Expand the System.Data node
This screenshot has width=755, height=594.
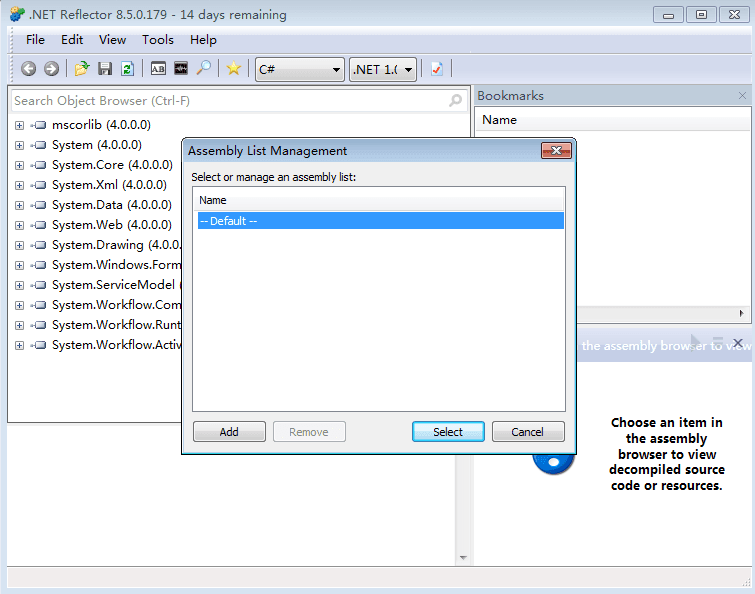click(19, 205)
